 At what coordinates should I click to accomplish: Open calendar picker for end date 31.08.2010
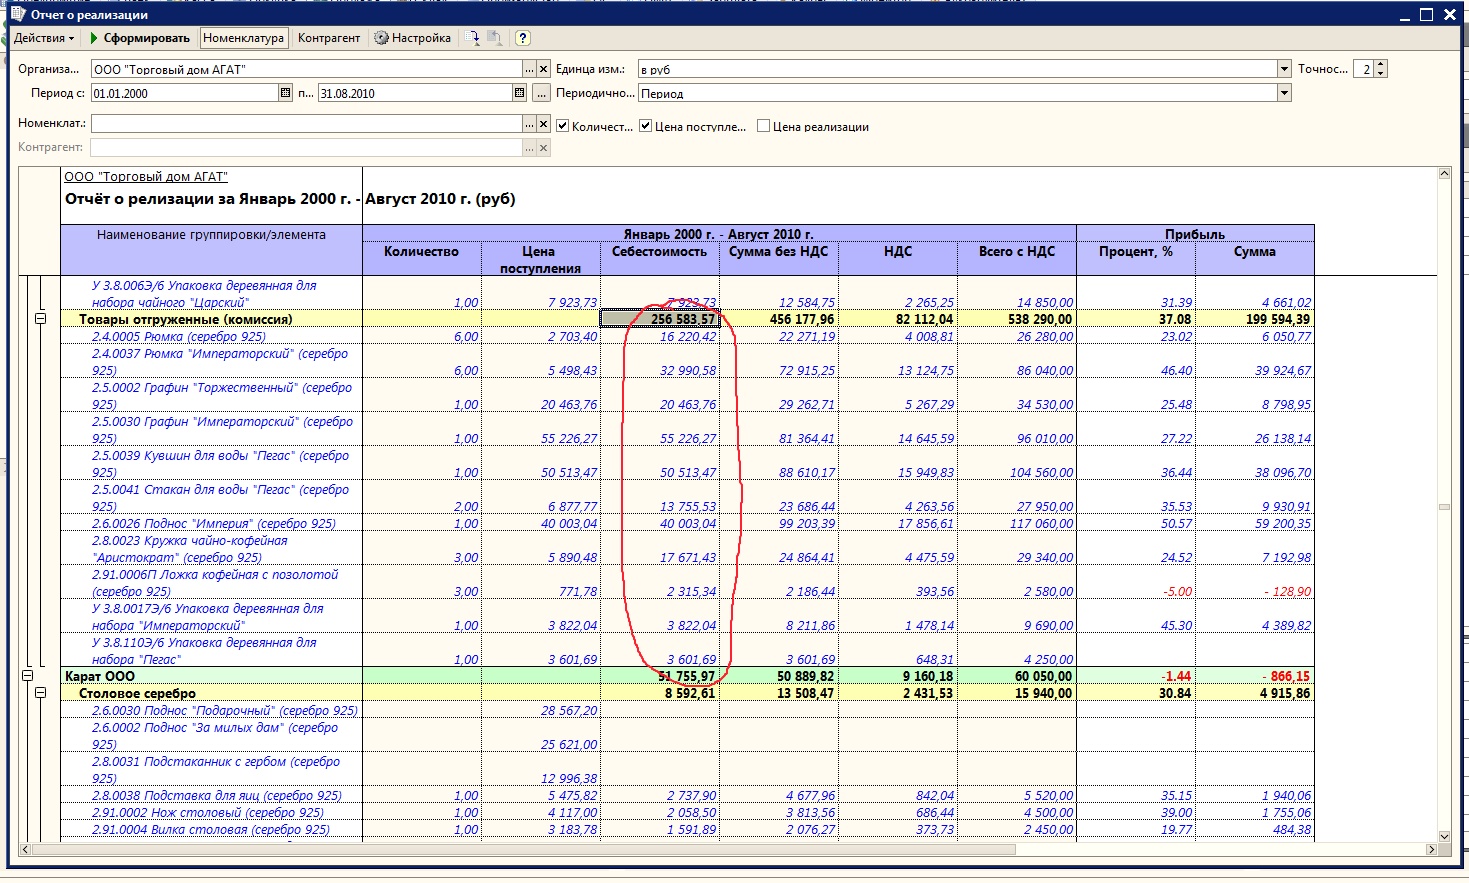click(519, 93)
